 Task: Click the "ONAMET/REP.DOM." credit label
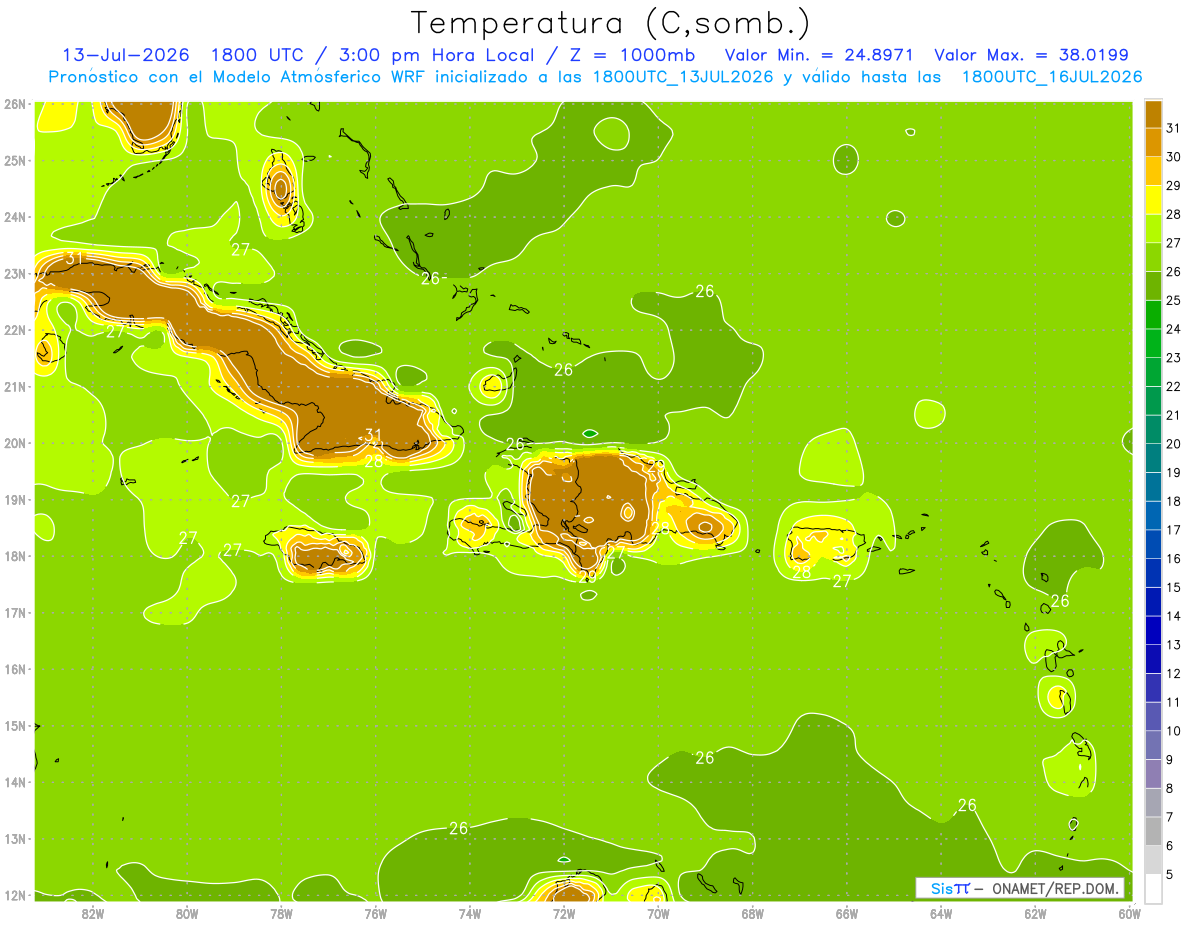click(1055, 888)
